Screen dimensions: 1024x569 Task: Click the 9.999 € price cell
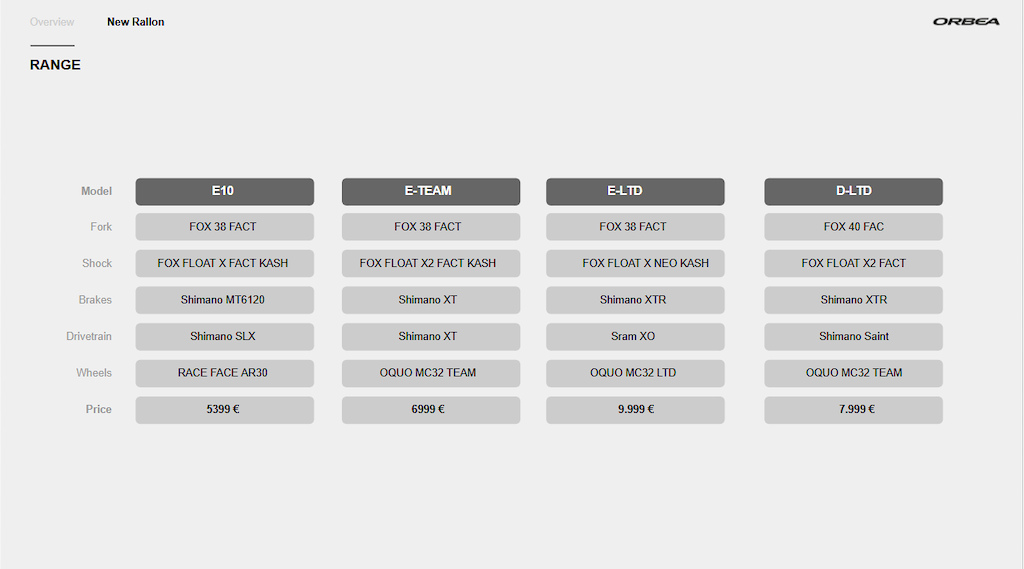pos(635,410)
